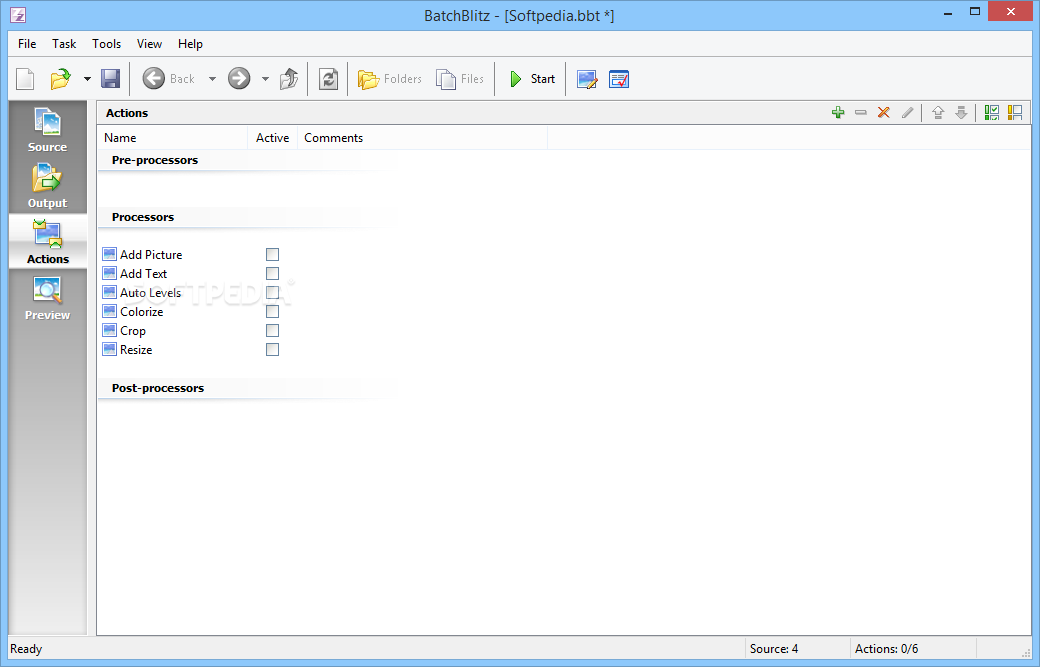This screenshot has width=1040, height=667.
Task: Open the Tools menu
Action: (x=107, y=44)
